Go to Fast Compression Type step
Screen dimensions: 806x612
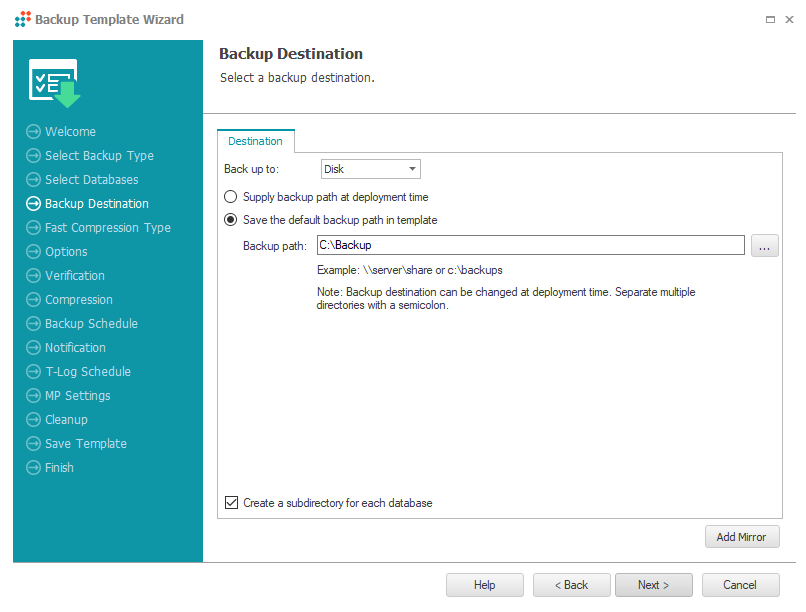pos(108,228)
